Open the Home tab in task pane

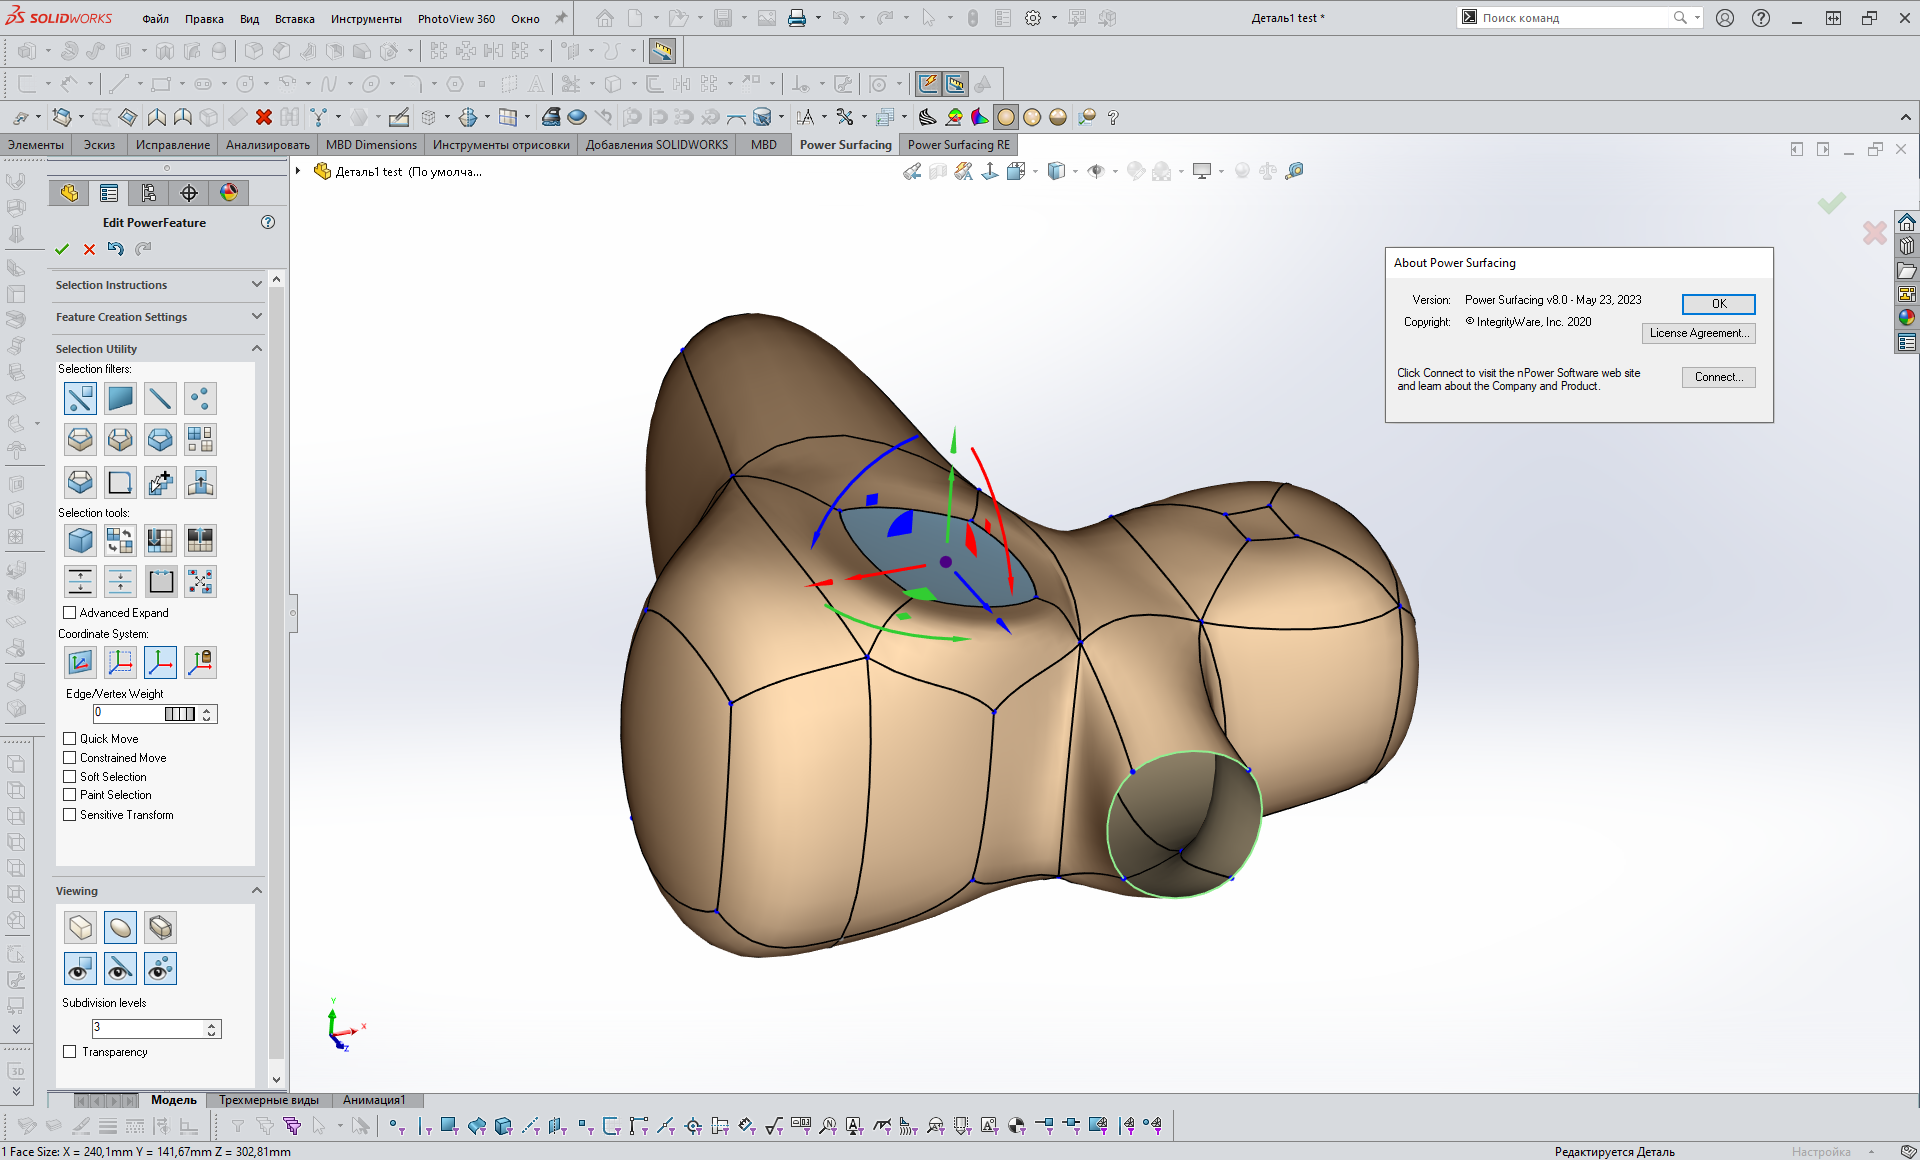coord(1907,222)
